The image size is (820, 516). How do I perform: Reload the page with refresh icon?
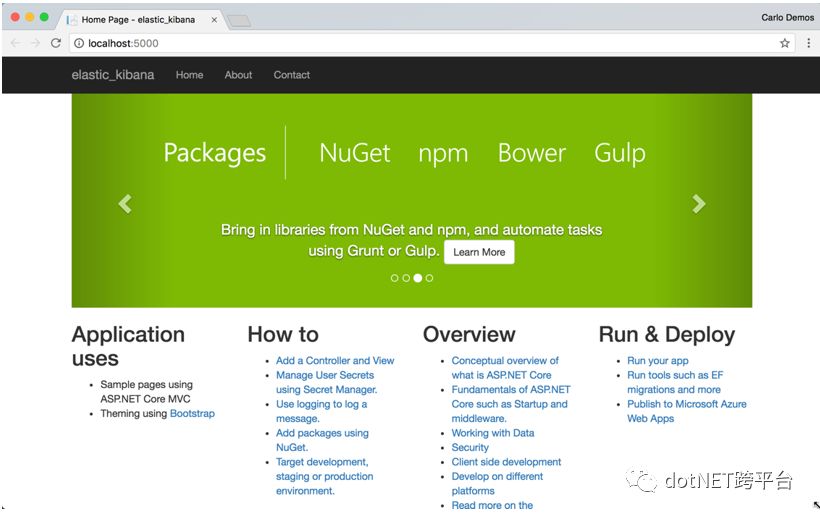pos(56,43)
